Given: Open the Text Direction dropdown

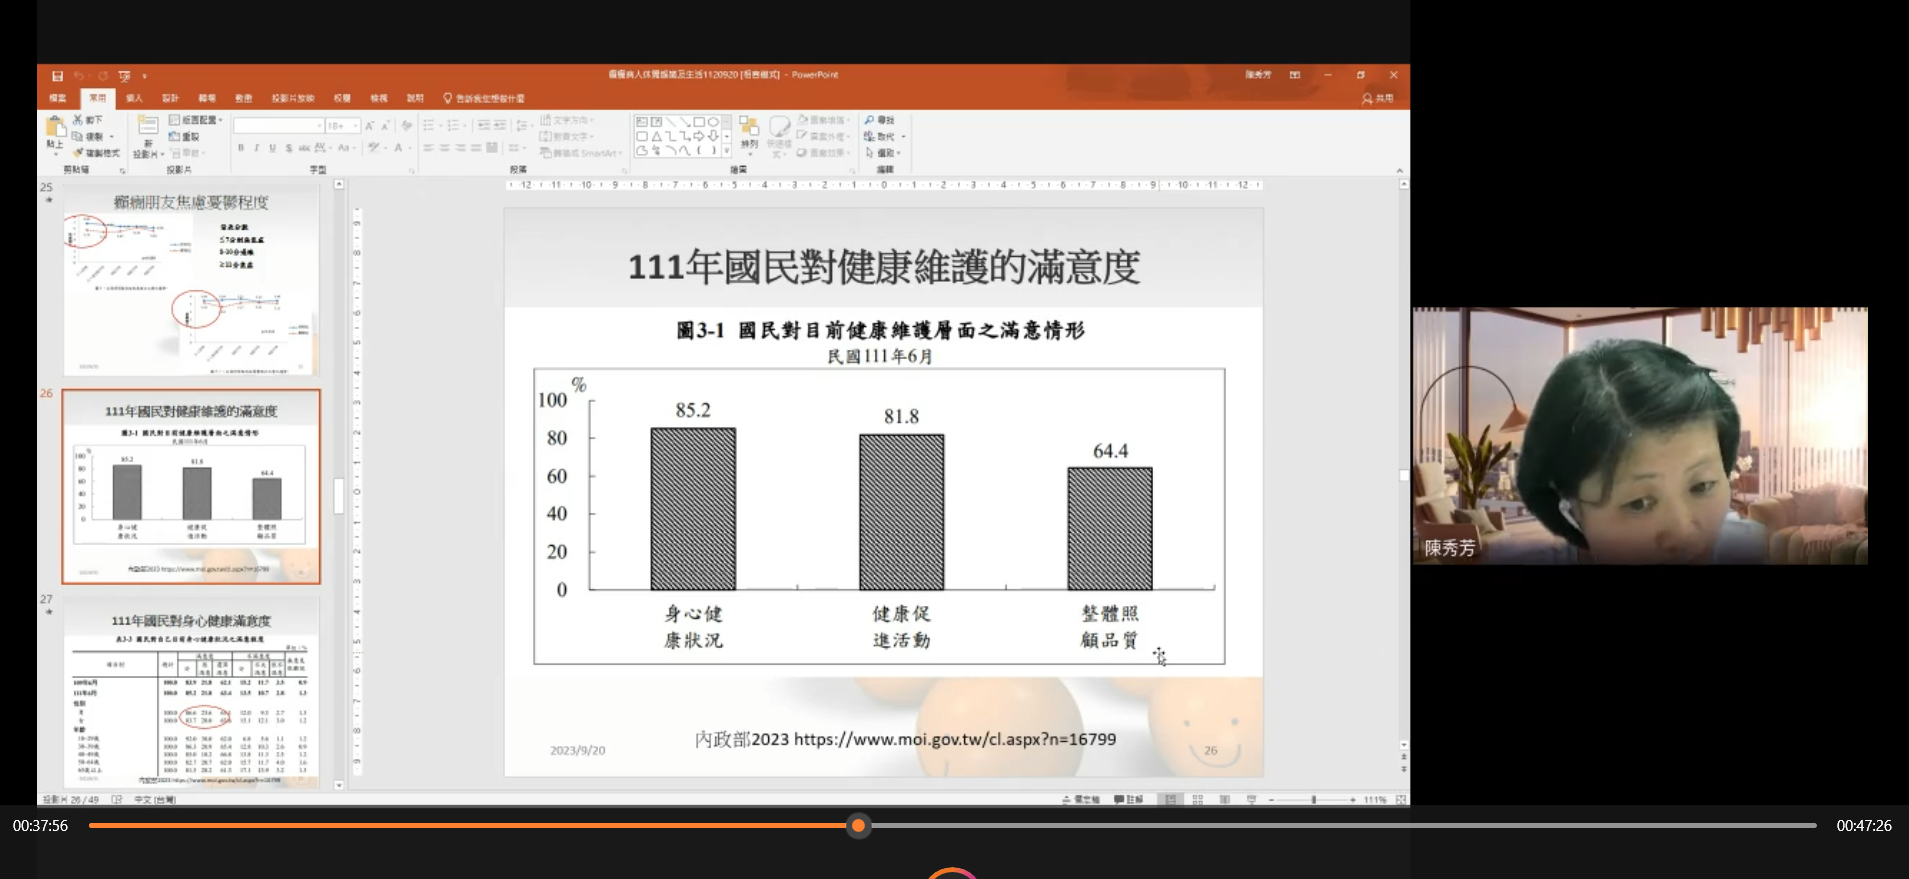Looking at the screenshot, I should point(566,120).
